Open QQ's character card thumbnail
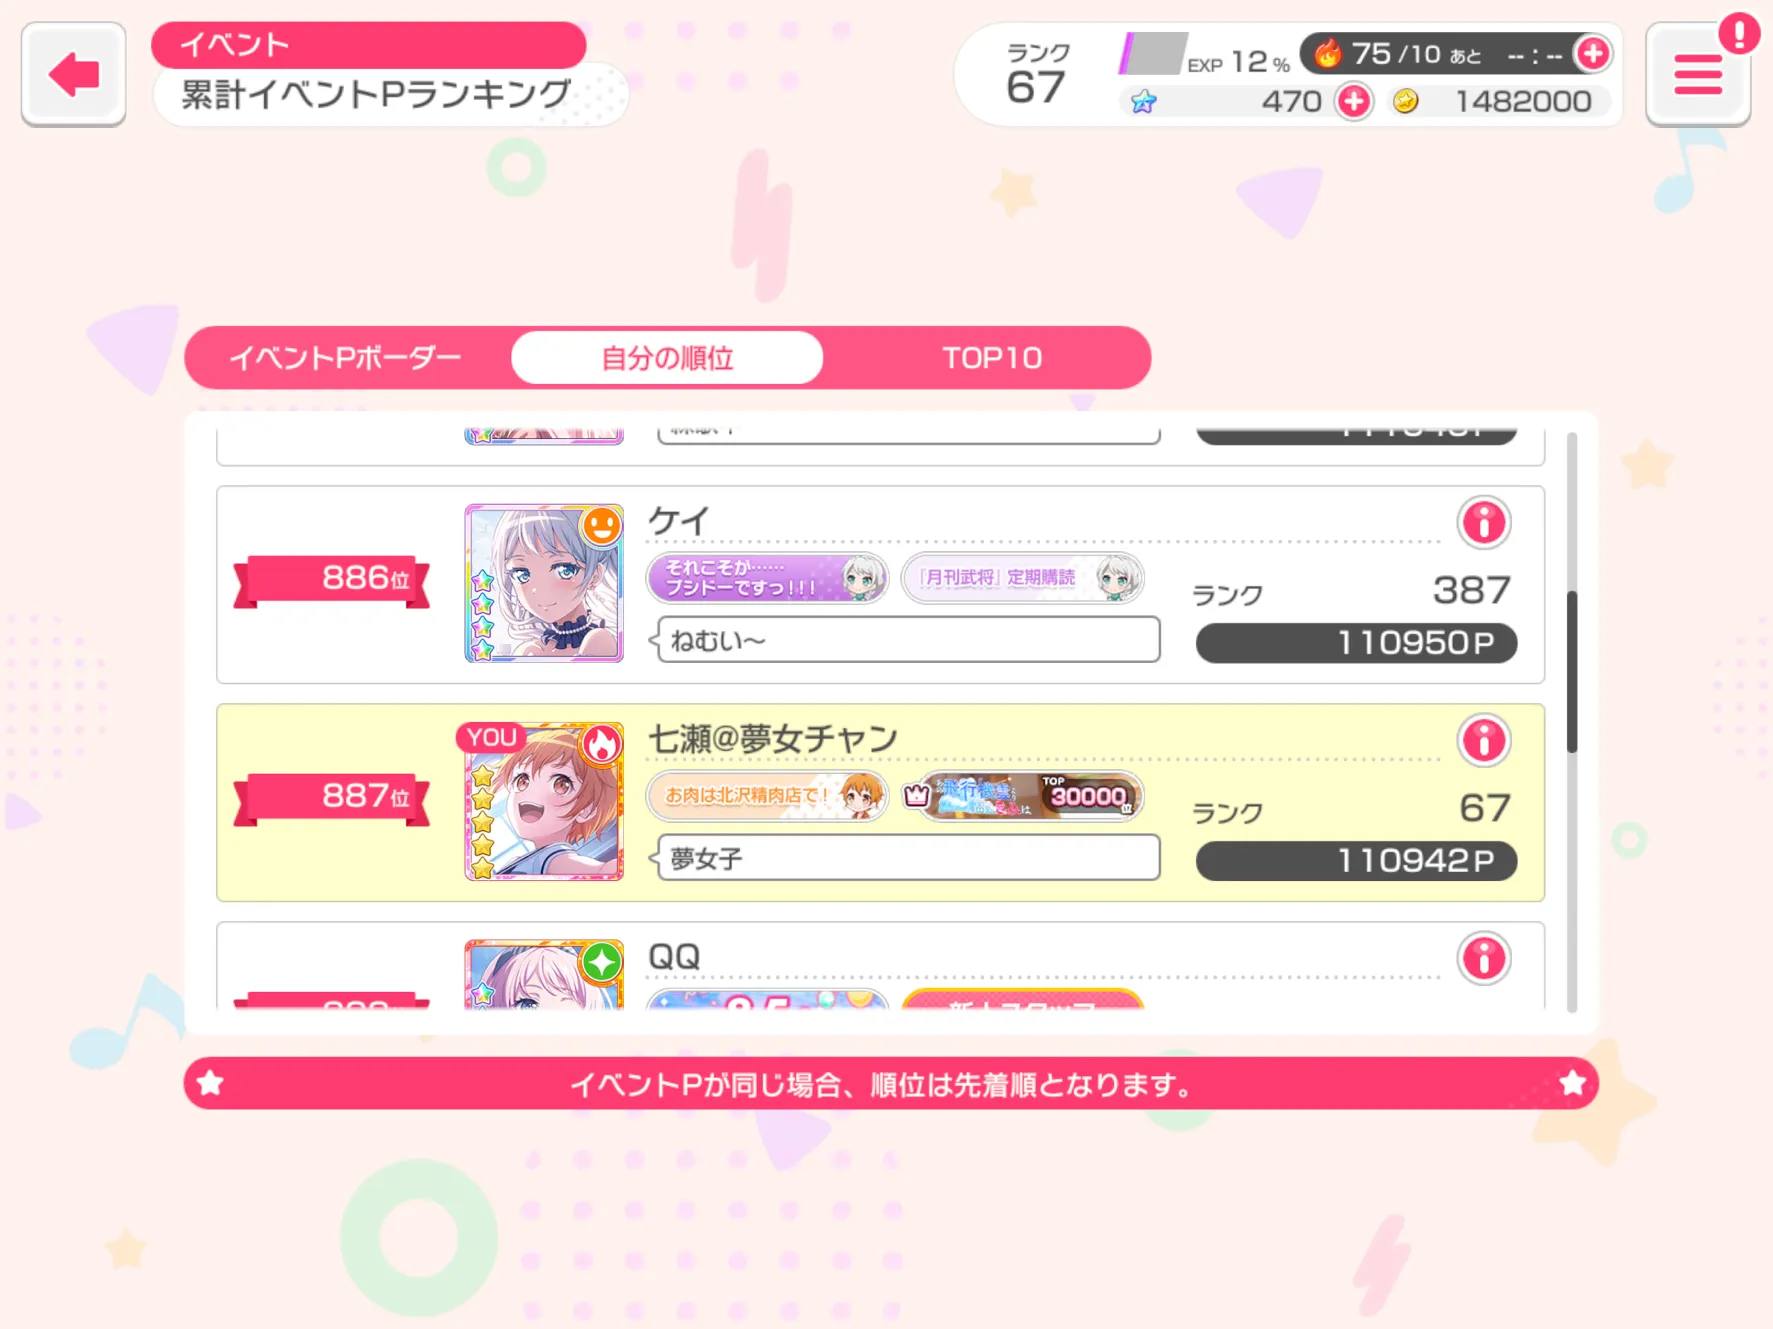Image resolution: width=1773 pixels, height=1329 pixels. [544, 974]
